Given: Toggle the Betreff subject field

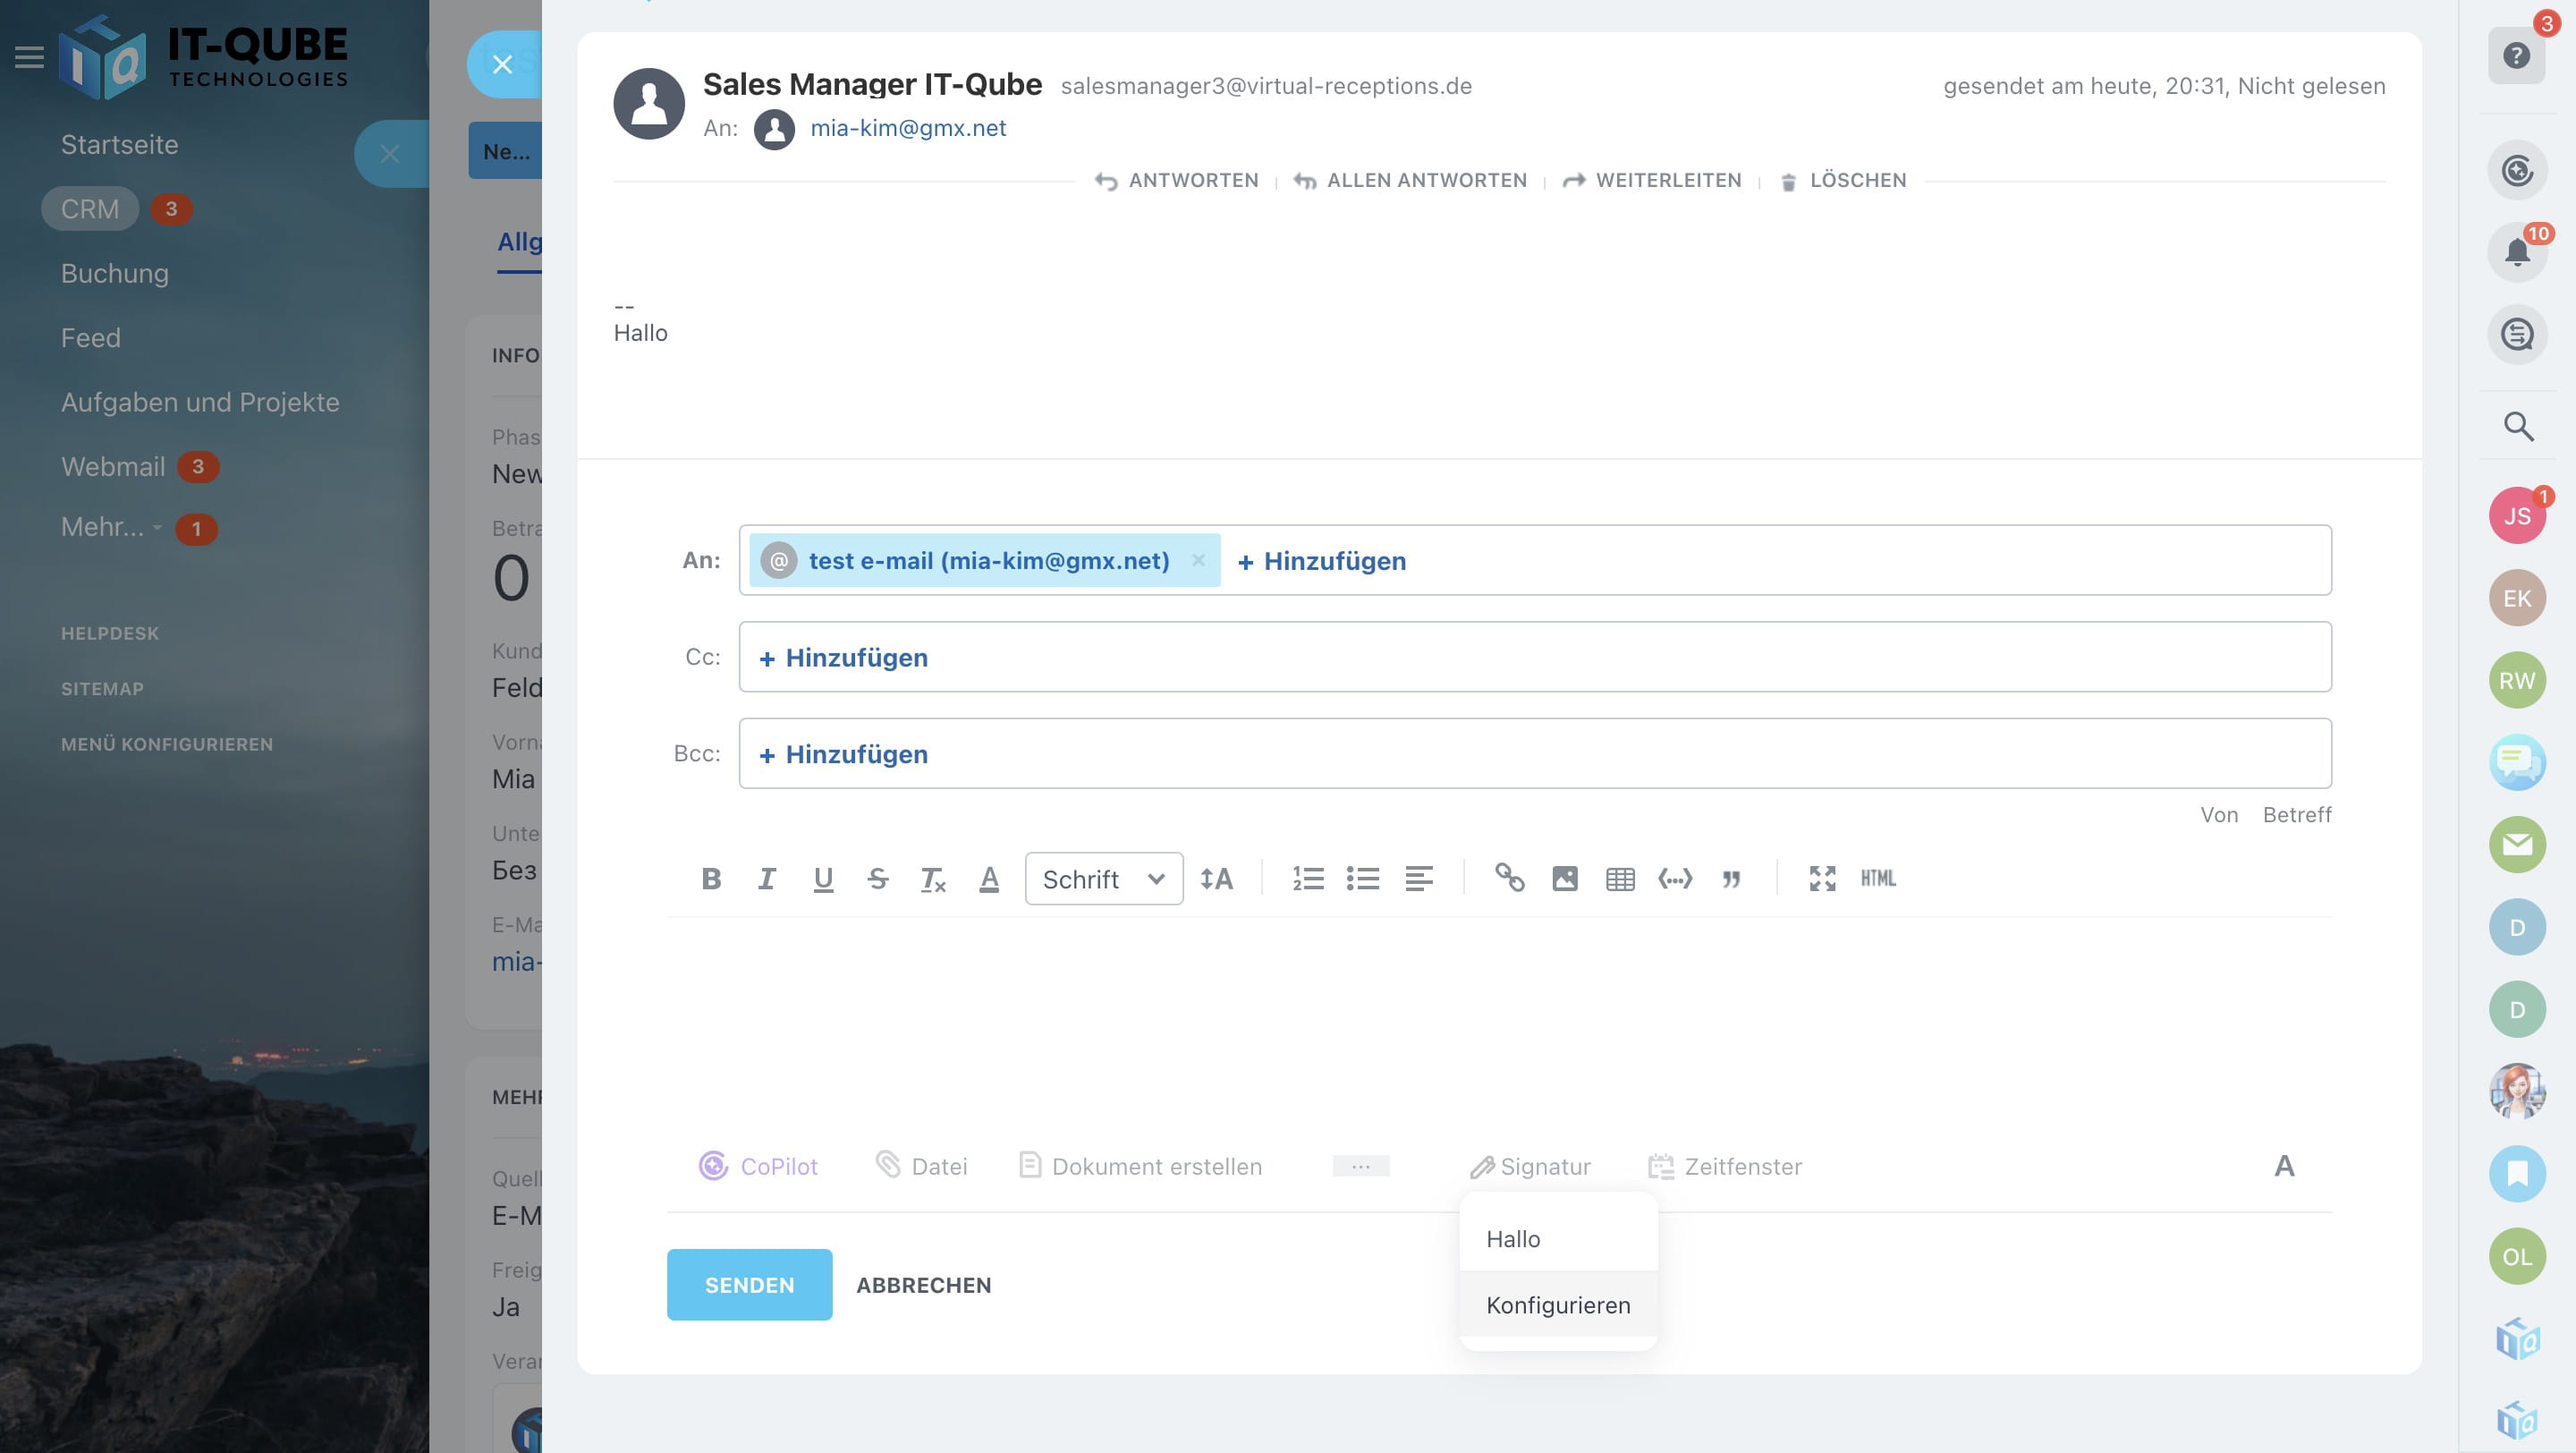Looking at the screenshot, I should click(2296, 815).
